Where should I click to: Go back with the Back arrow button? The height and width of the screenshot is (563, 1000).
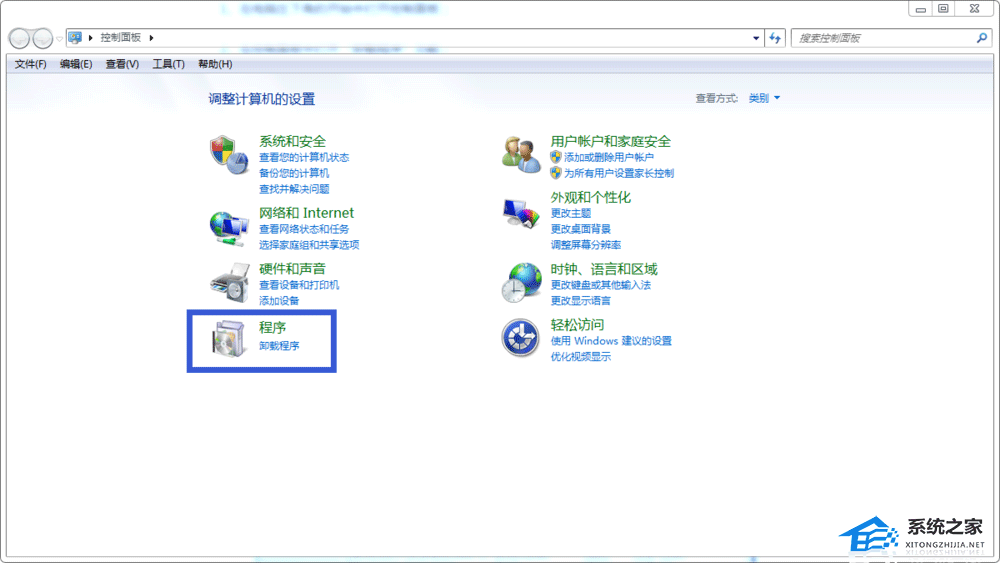point(19,38)
